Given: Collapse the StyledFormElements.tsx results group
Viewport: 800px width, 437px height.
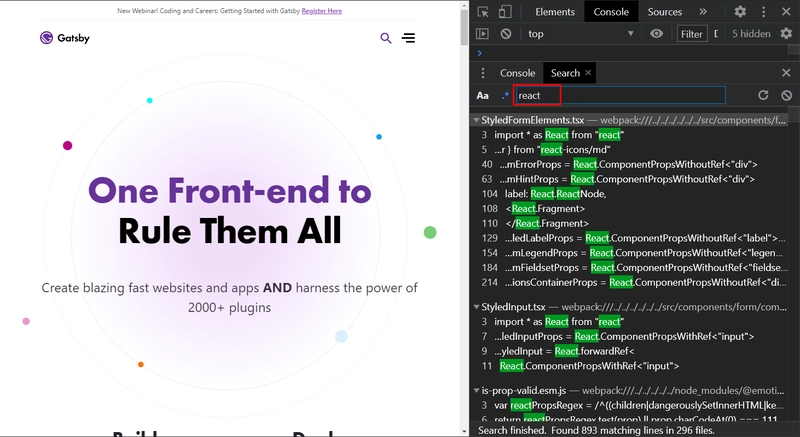Looking at the screenshot, I should tap(476, 120).
